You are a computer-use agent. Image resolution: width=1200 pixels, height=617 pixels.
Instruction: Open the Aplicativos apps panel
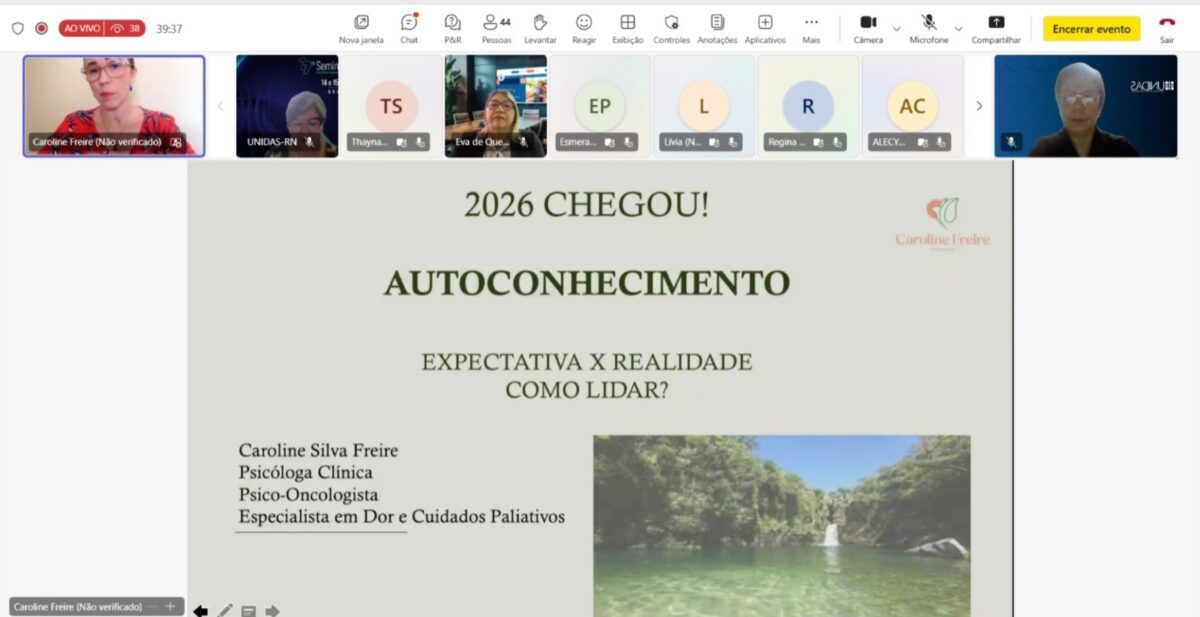(x=765, y=28)
